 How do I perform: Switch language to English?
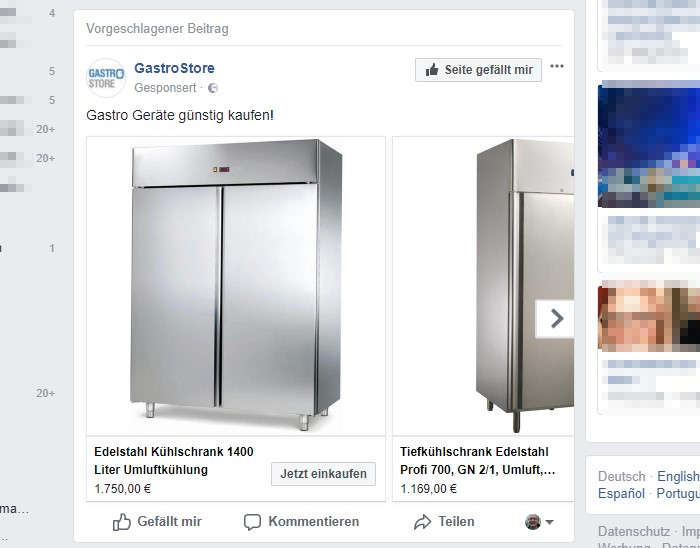tap(678, 477)
